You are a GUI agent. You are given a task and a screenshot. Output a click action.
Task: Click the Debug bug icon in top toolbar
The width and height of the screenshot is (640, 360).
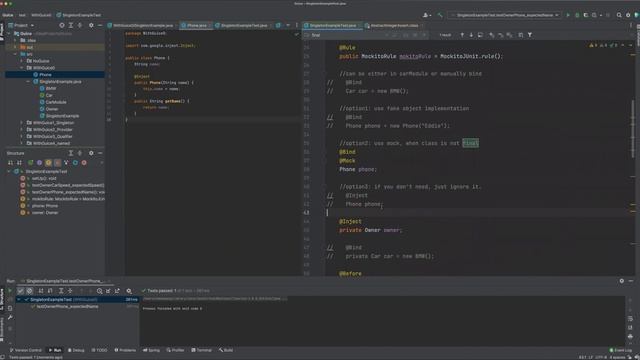pos(577,15)
